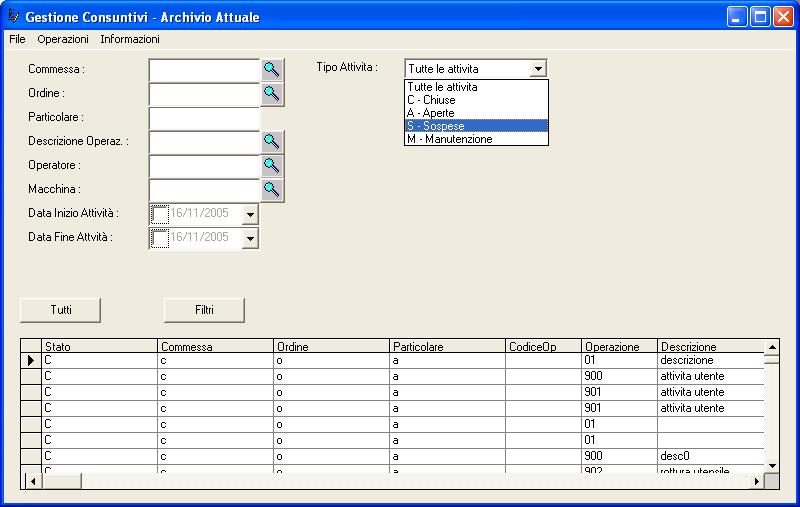Screen dimensions: 800x507
Task: Click the Filtri button
Action: (204, 310)
